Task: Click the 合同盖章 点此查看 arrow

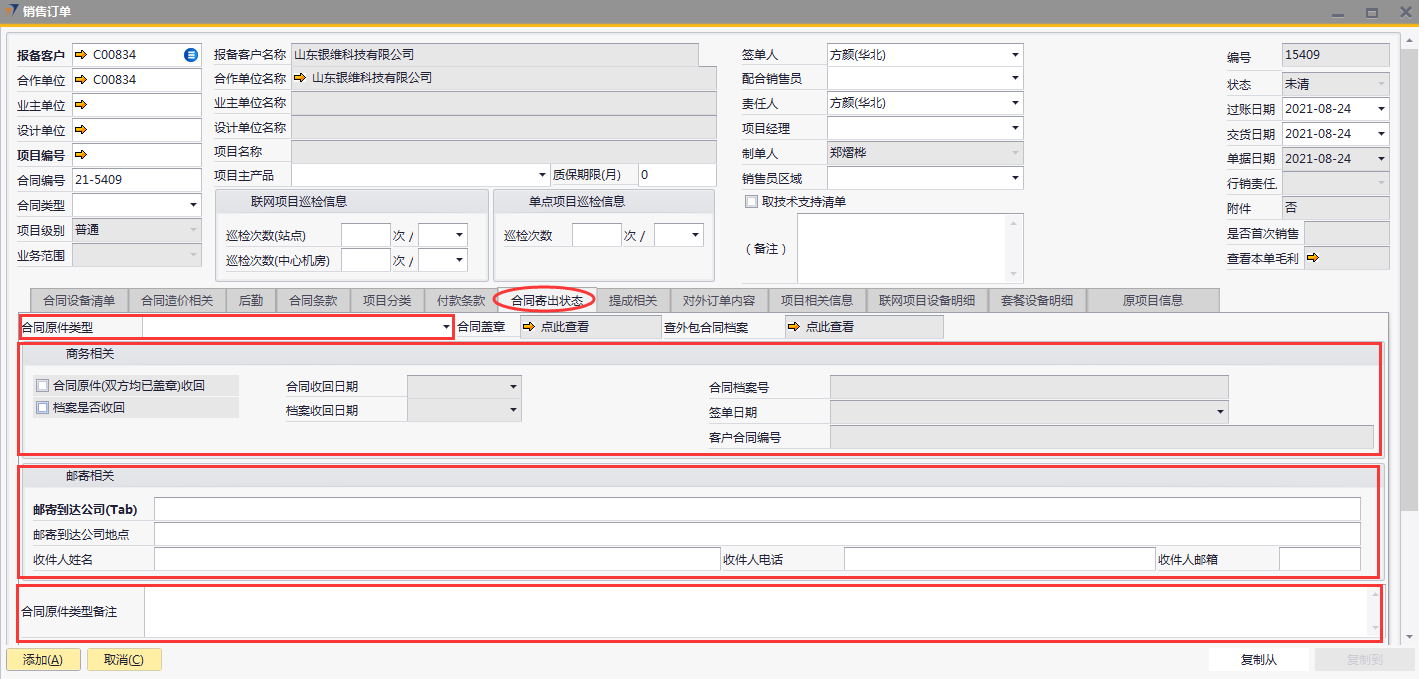Action: point(529,327)
